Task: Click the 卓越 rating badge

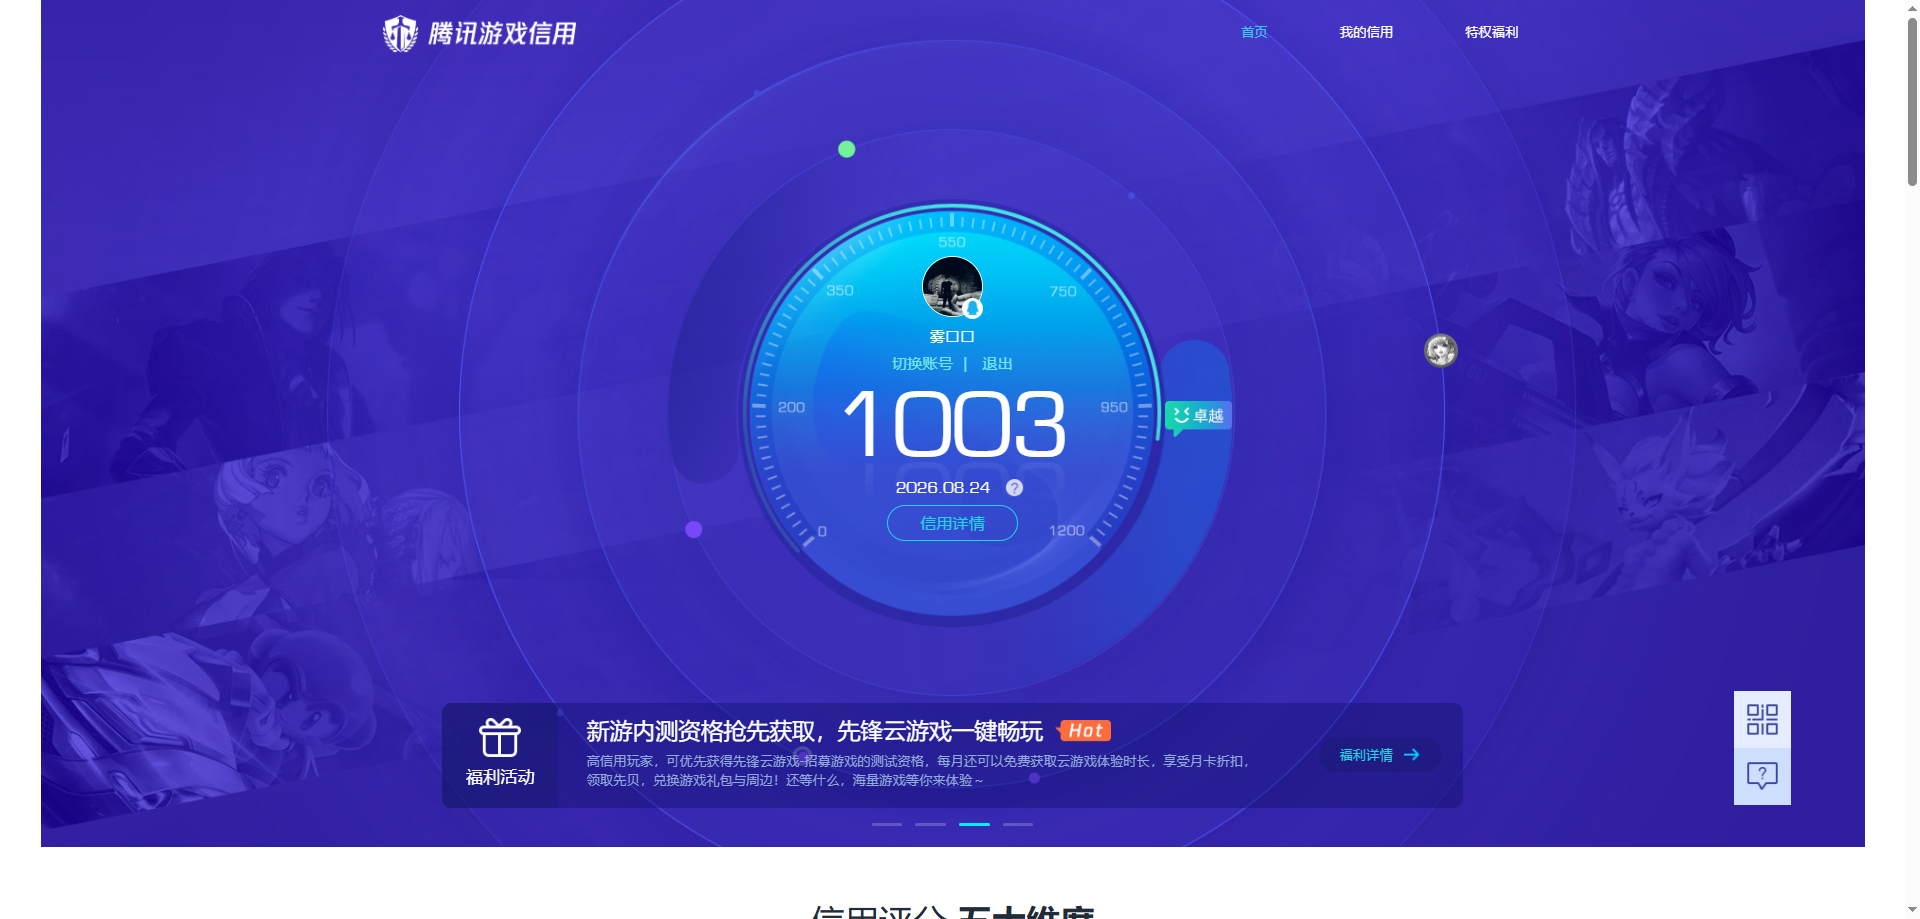Action: 1198,416
